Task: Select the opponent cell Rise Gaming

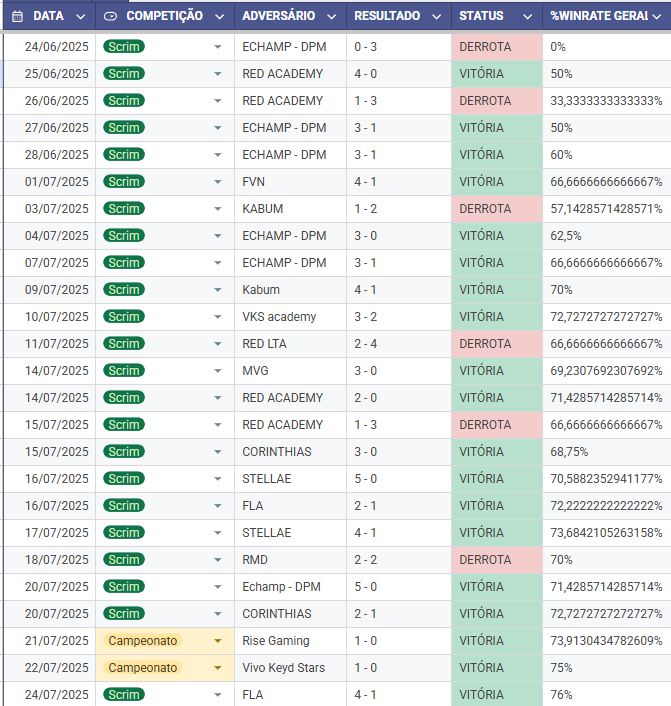Action: (x=290, y=641)
